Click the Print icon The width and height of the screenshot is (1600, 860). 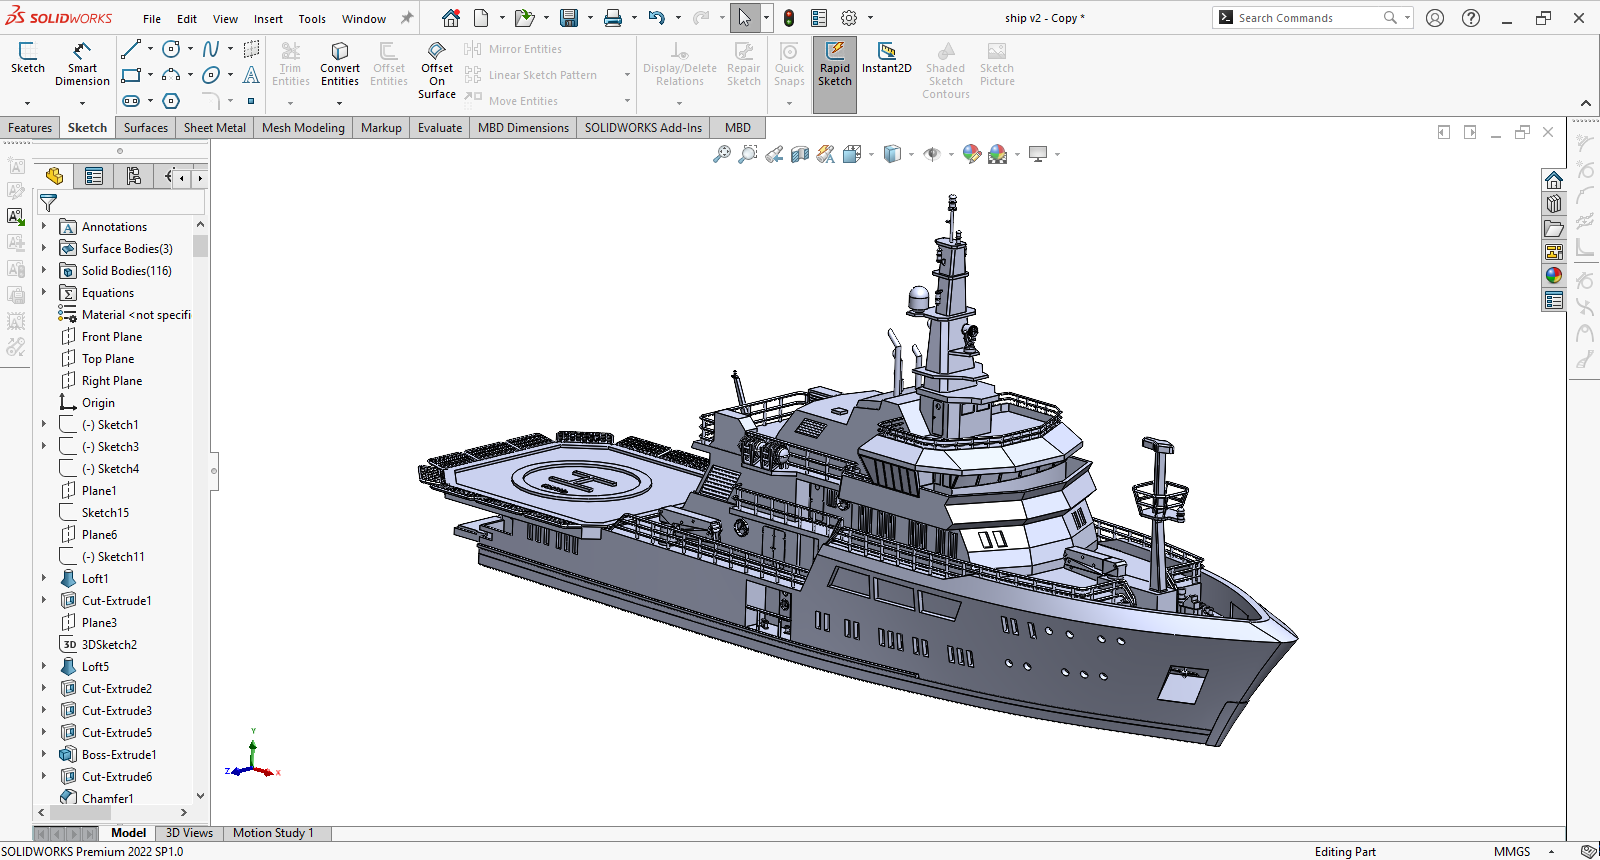[613, 18]
